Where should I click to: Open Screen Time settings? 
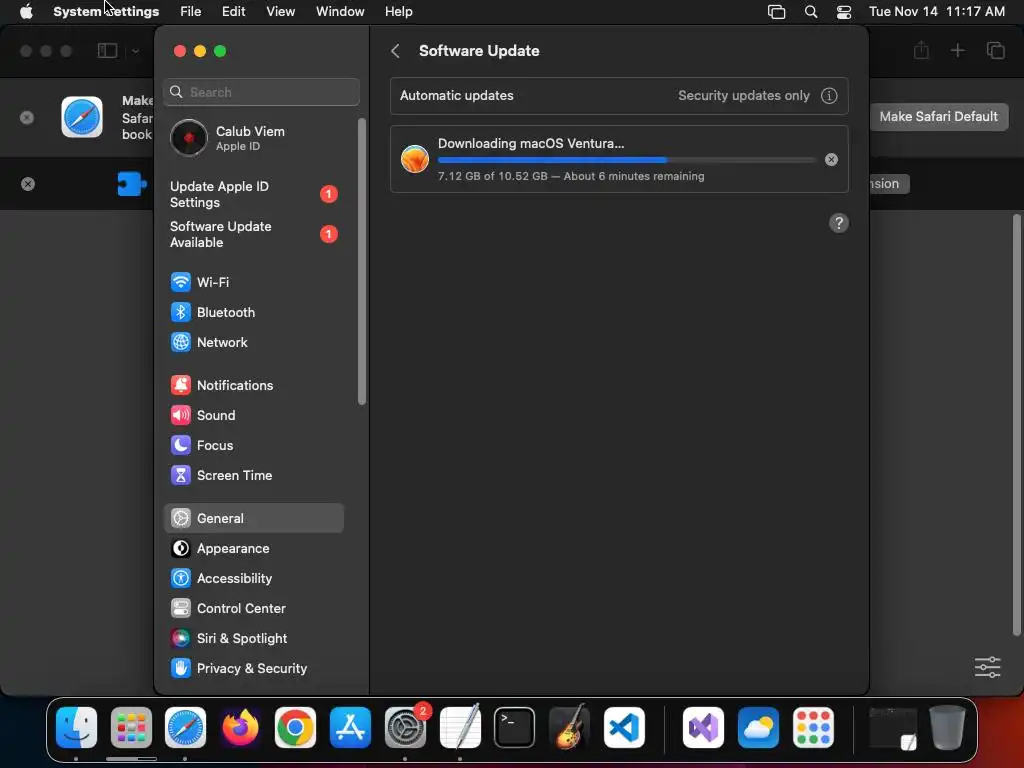253,475
